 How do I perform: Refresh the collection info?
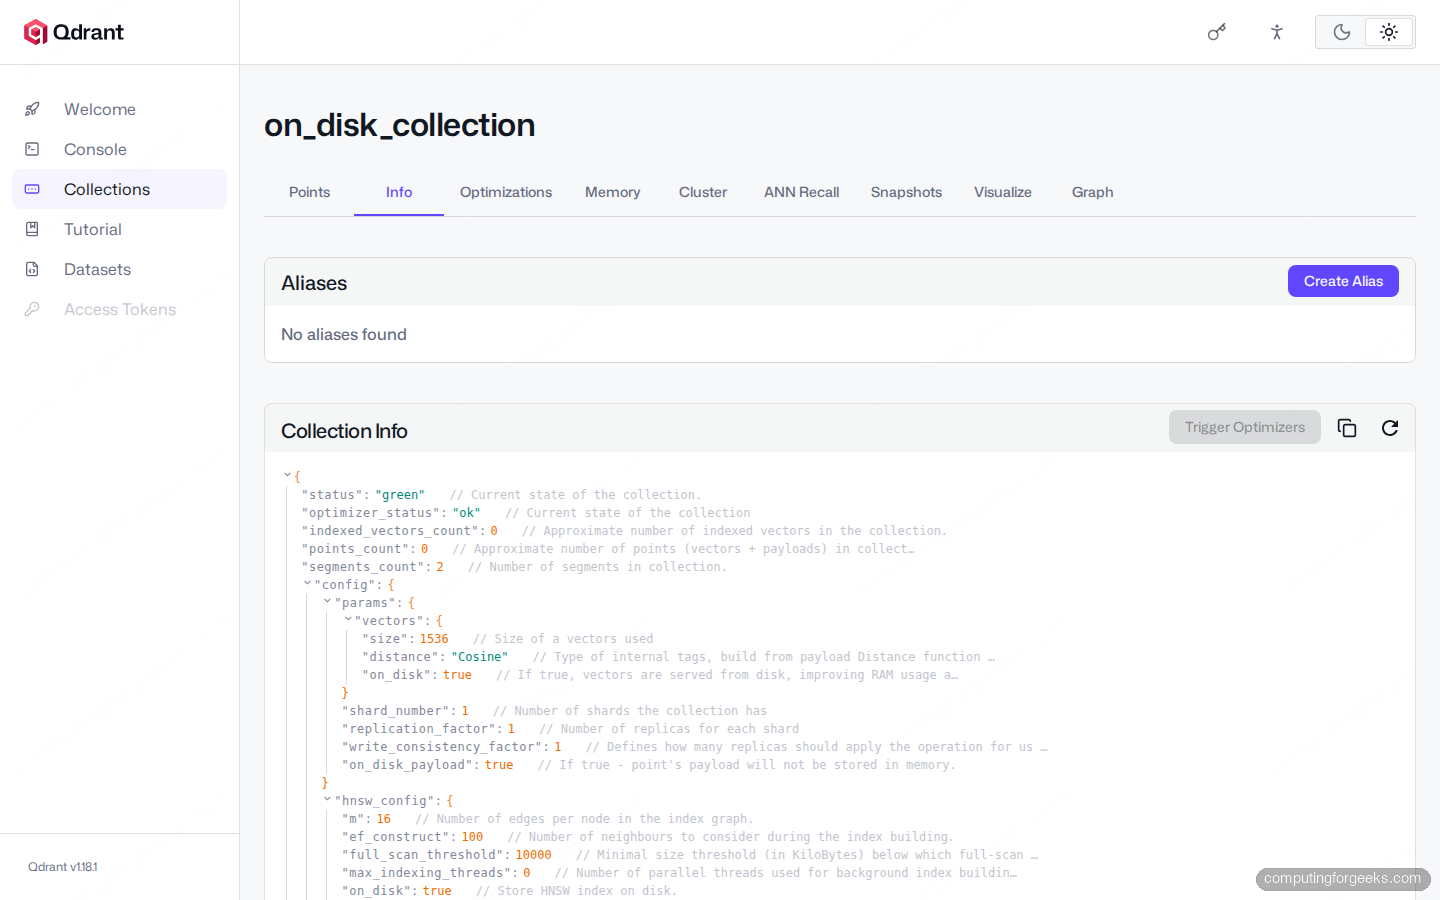pyautogui.click(x=1390, y=428)
